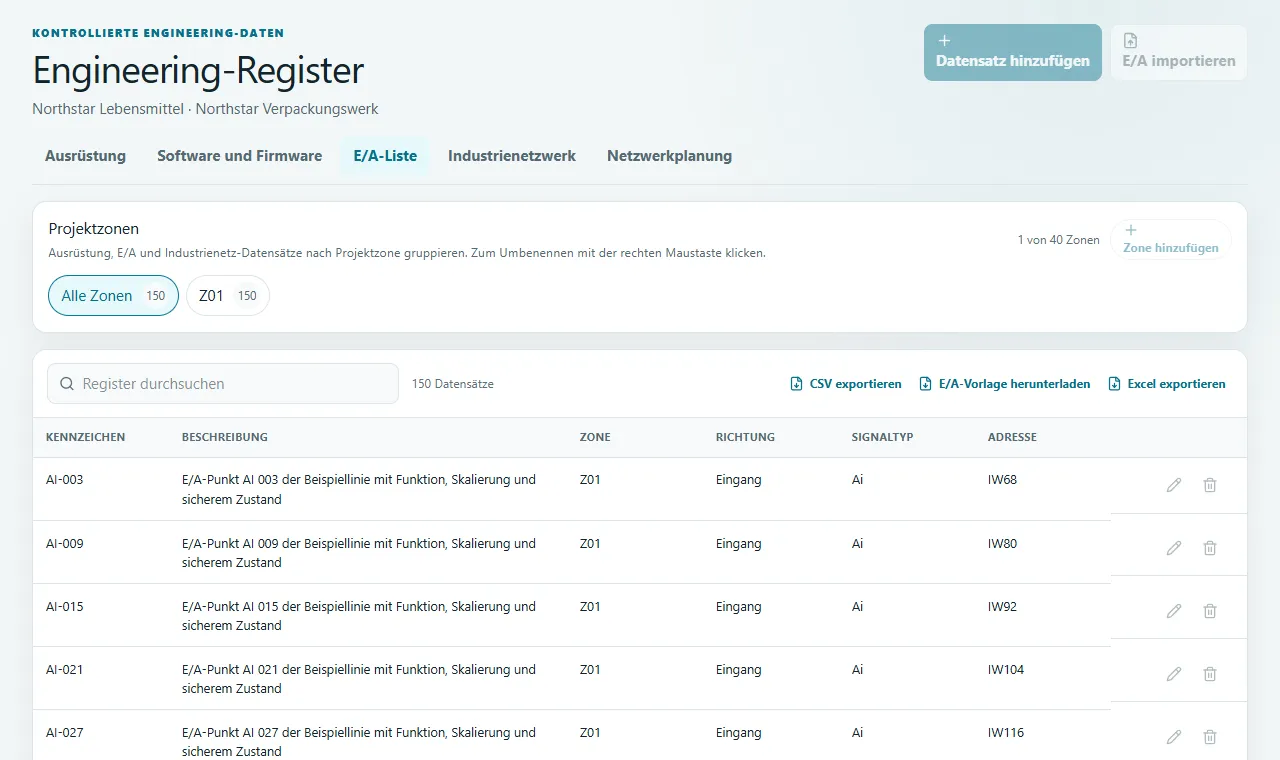1280x760 pixels.
Task: Delete the AI-003 record trash icon
Action: (1210, 485)
